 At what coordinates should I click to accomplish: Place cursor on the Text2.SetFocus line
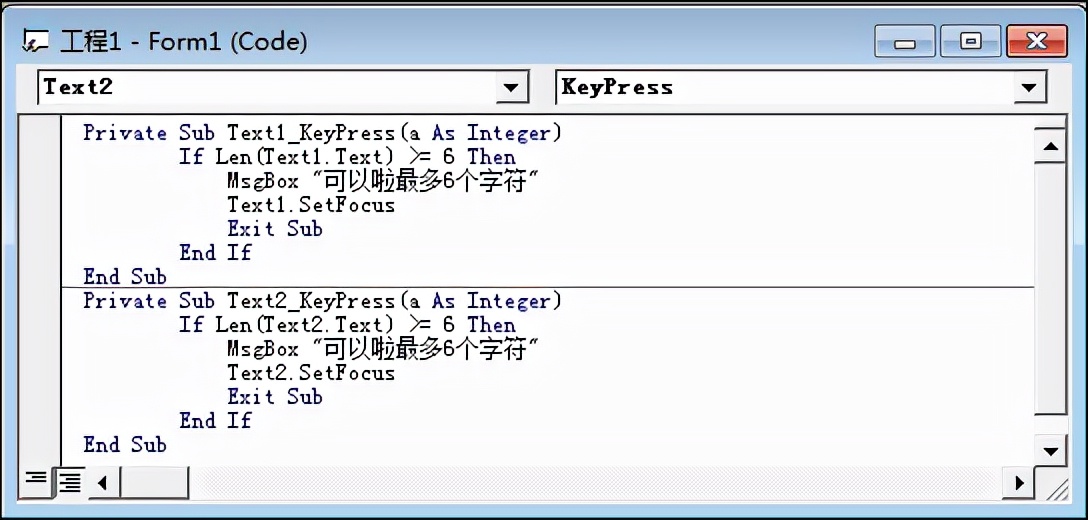point(311,373)
